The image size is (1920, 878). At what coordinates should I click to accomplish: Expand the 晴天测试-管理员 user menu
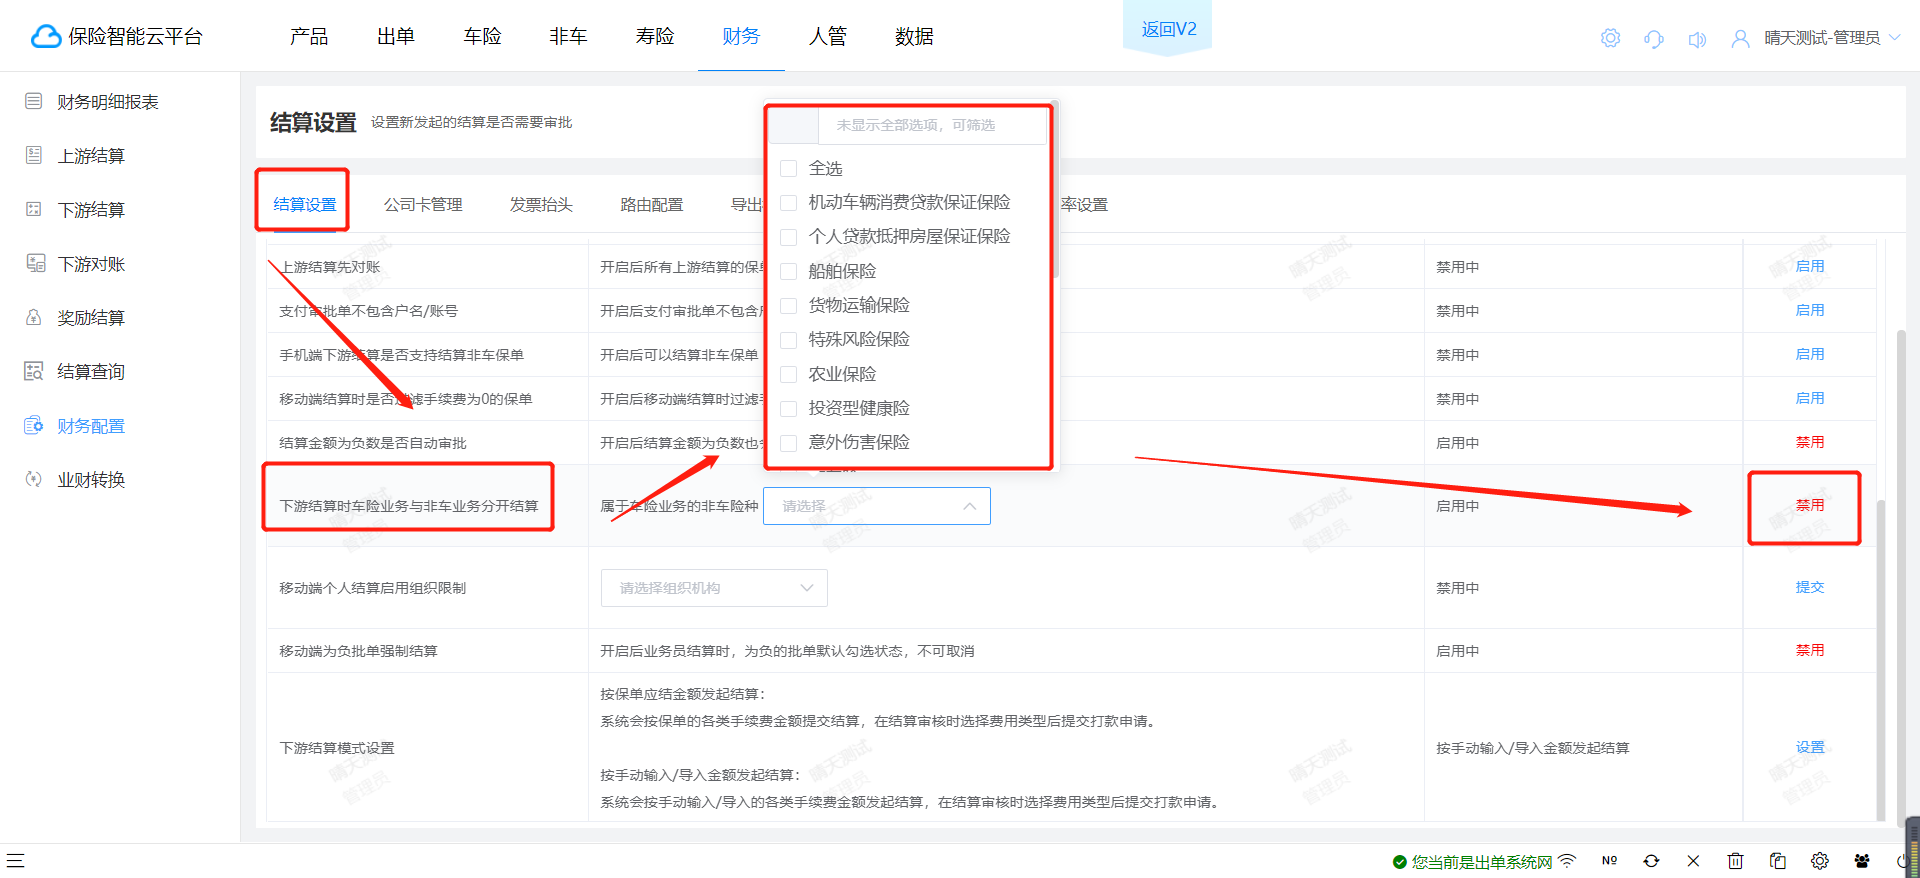pos(1832,38)
